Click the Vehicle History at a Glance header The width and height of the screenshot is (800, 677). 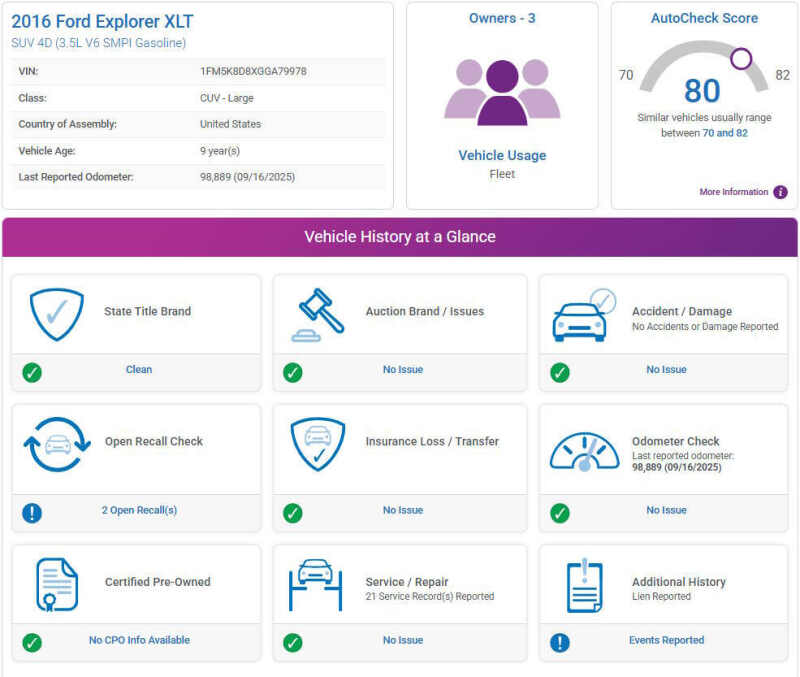(x=400, y=237)
